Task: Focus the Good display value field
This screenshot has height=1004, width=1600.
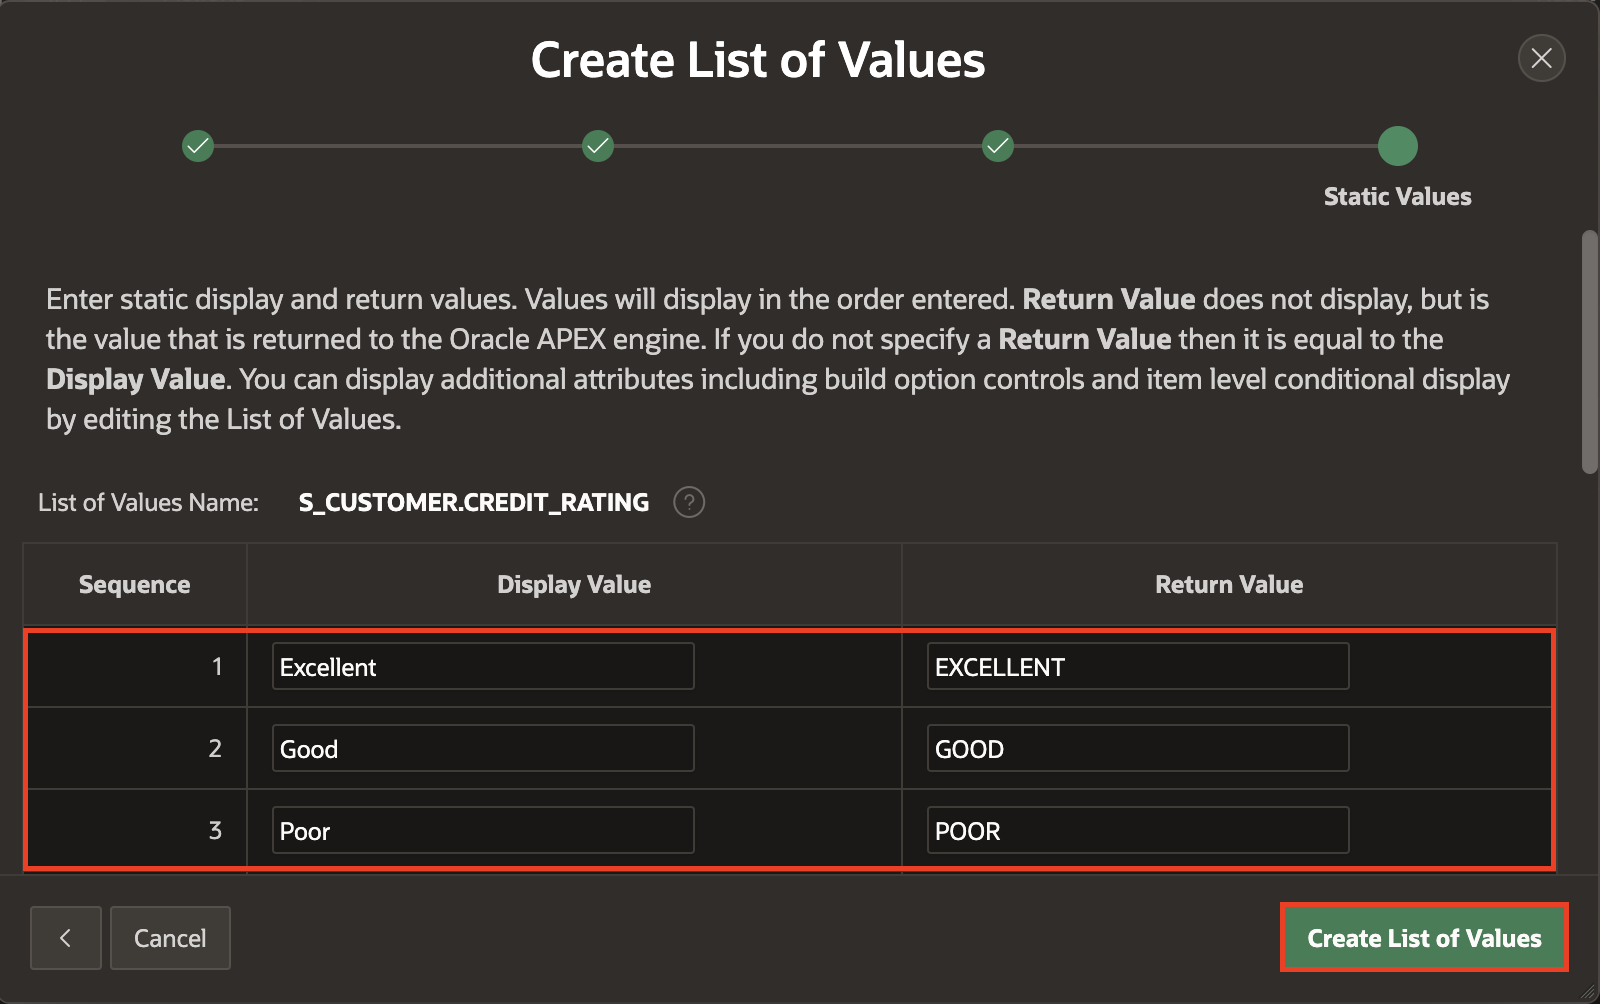Action: [483, 748]
